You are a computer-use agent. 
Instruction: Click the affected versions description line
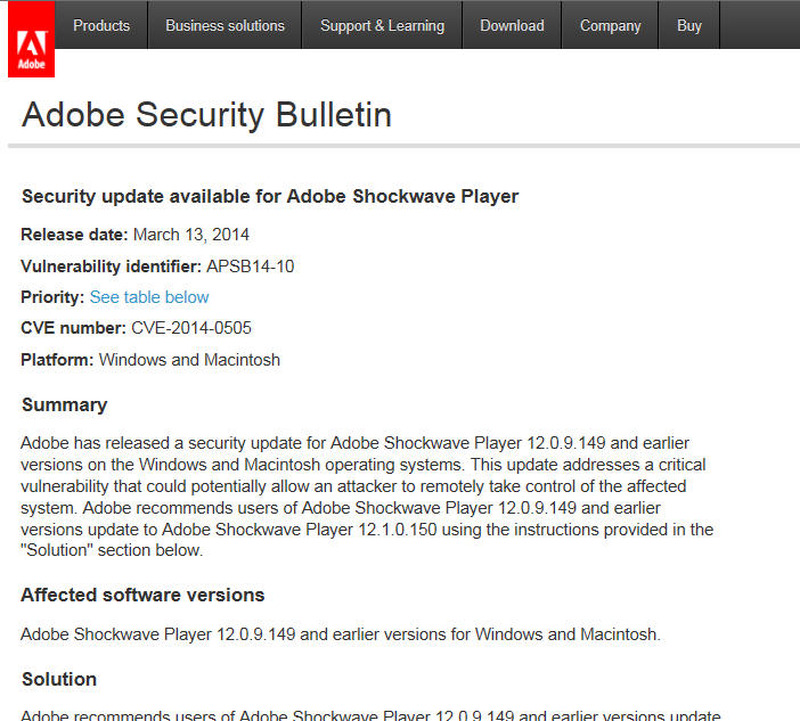pyautogui.click(x=340, y=634)
